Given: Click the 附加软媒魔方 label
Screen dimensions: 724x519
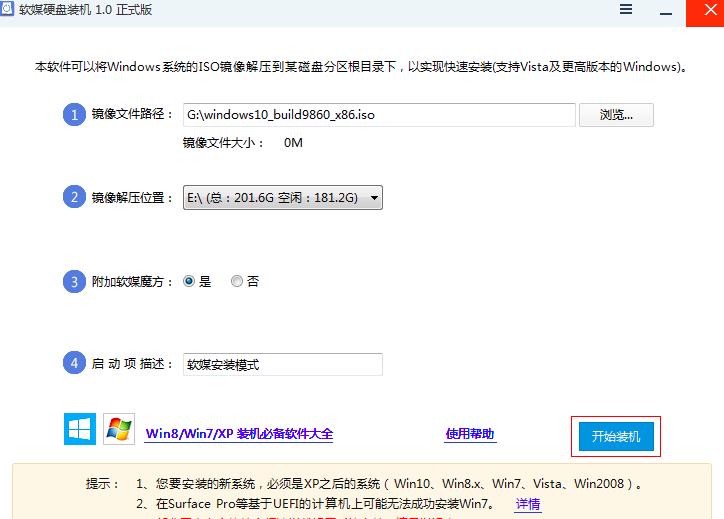Looking at the screenshot, I should point(132,282).
